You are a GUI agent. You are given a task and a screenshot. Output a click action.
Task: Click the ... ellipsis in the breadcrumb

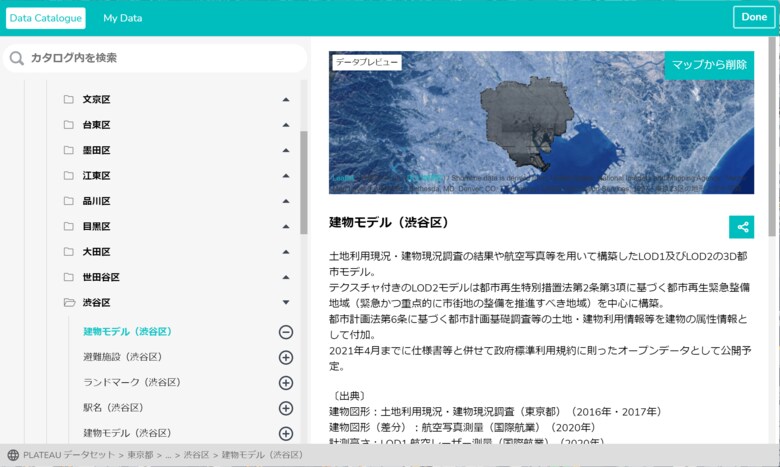coord(168,455)
